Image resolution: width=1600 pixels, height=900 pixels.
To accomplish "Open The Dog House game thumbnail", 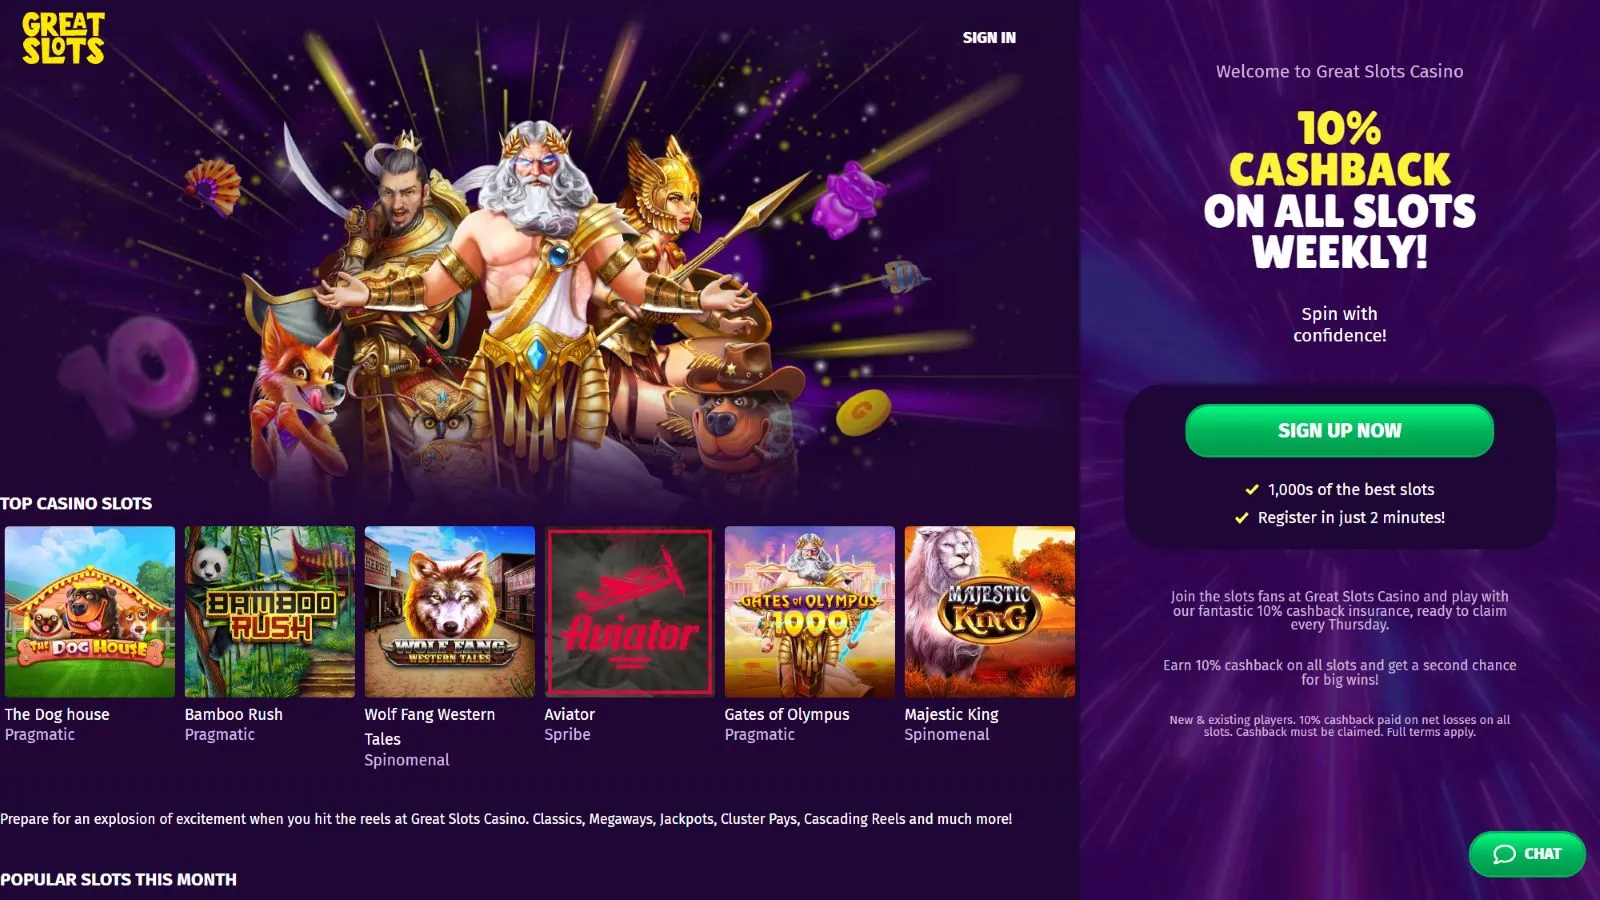I will (90, 612).
